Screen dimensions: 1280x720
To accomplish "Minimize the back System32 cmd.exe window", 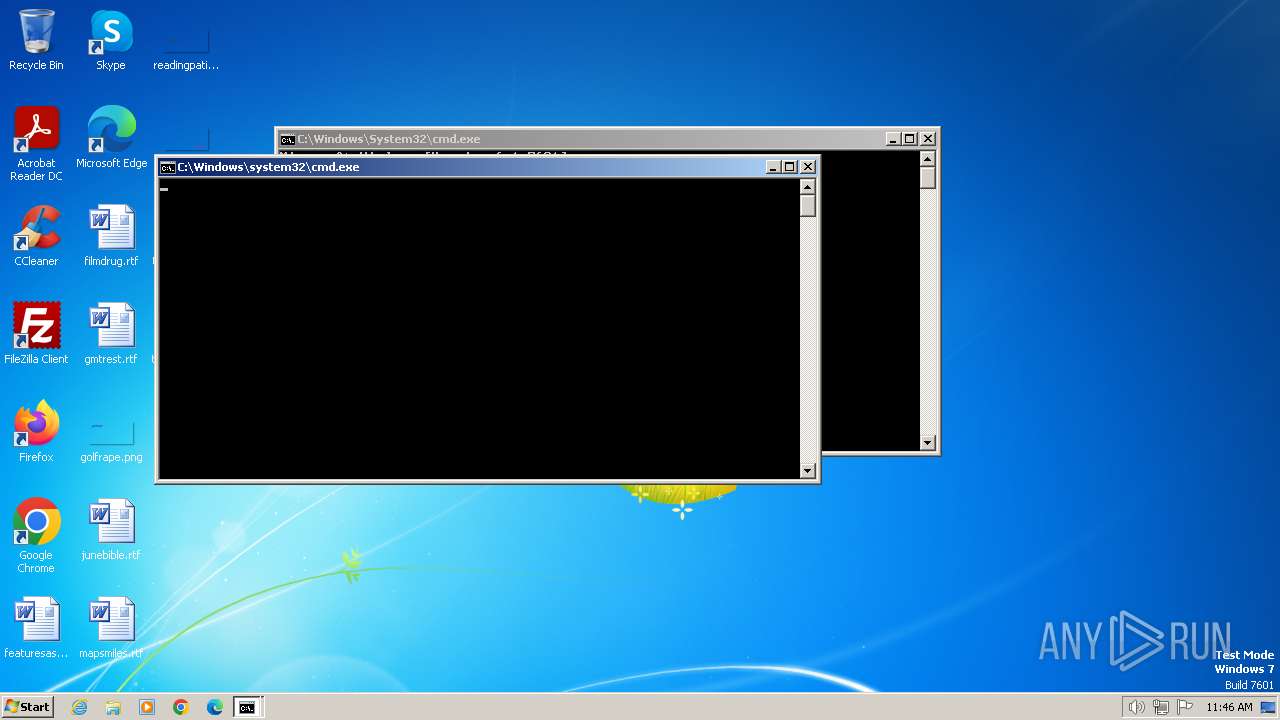I will pos(892,139).
